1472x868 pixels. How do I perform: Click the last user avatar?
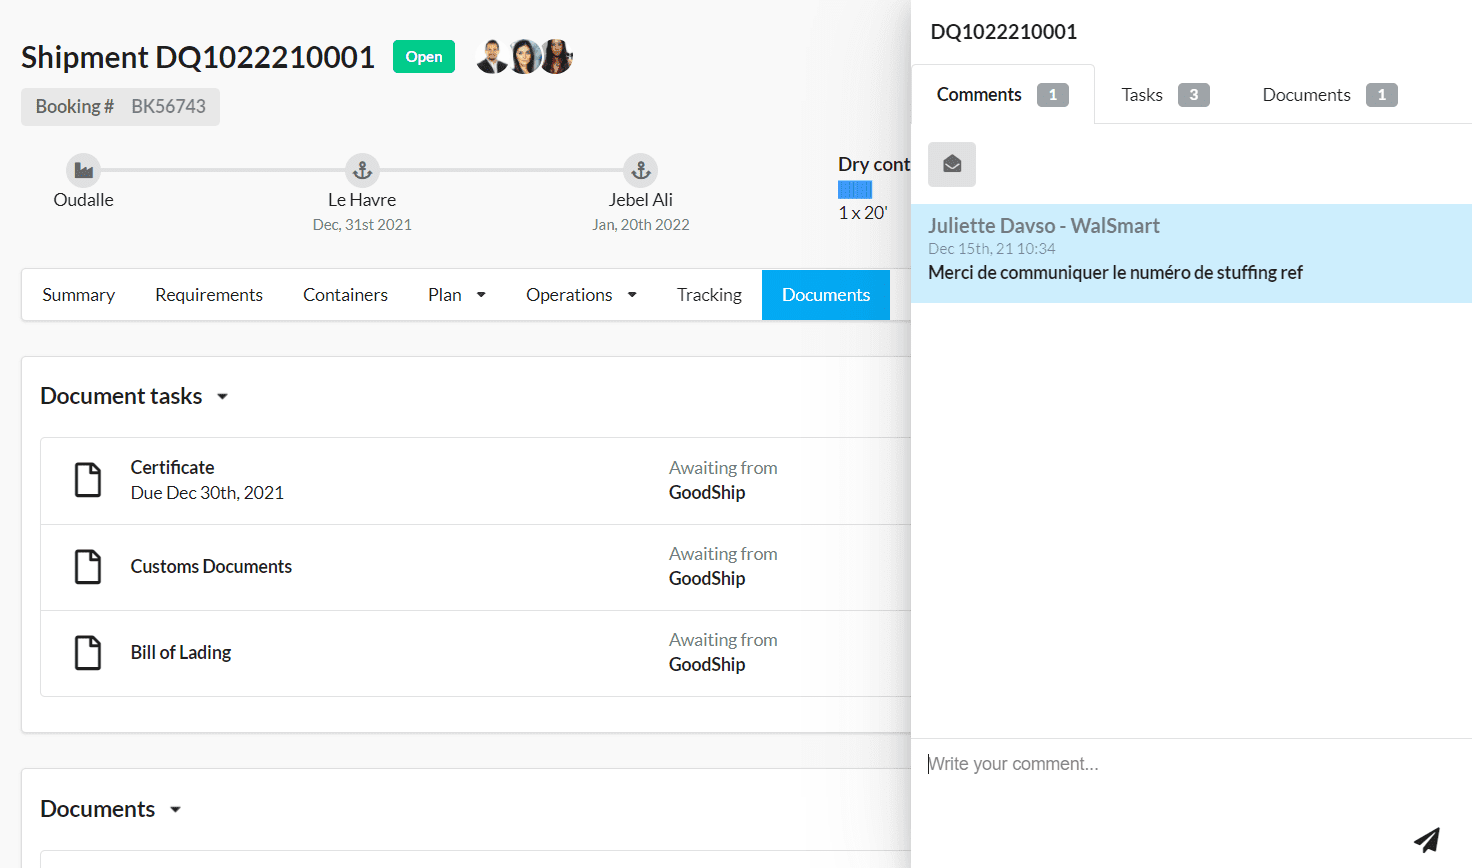coord(557,57)
